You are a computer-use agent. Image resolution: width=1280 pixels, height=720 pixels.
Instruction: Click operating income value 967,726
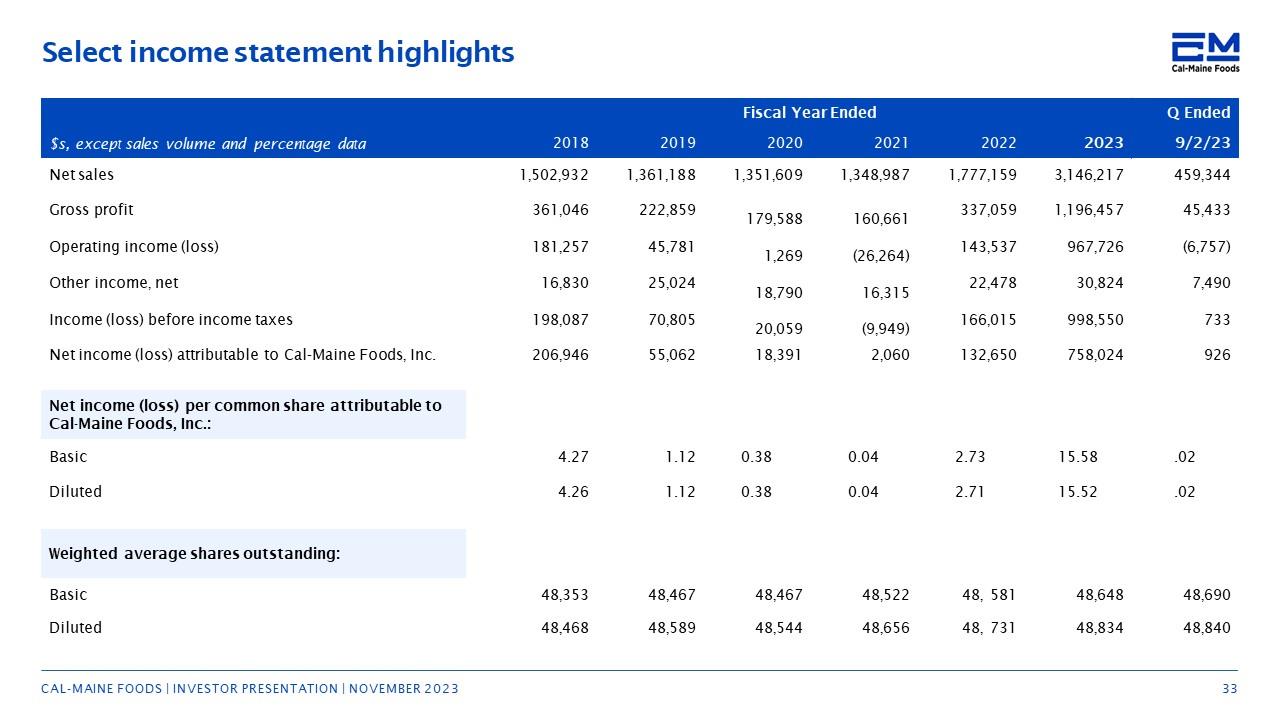1097,246
